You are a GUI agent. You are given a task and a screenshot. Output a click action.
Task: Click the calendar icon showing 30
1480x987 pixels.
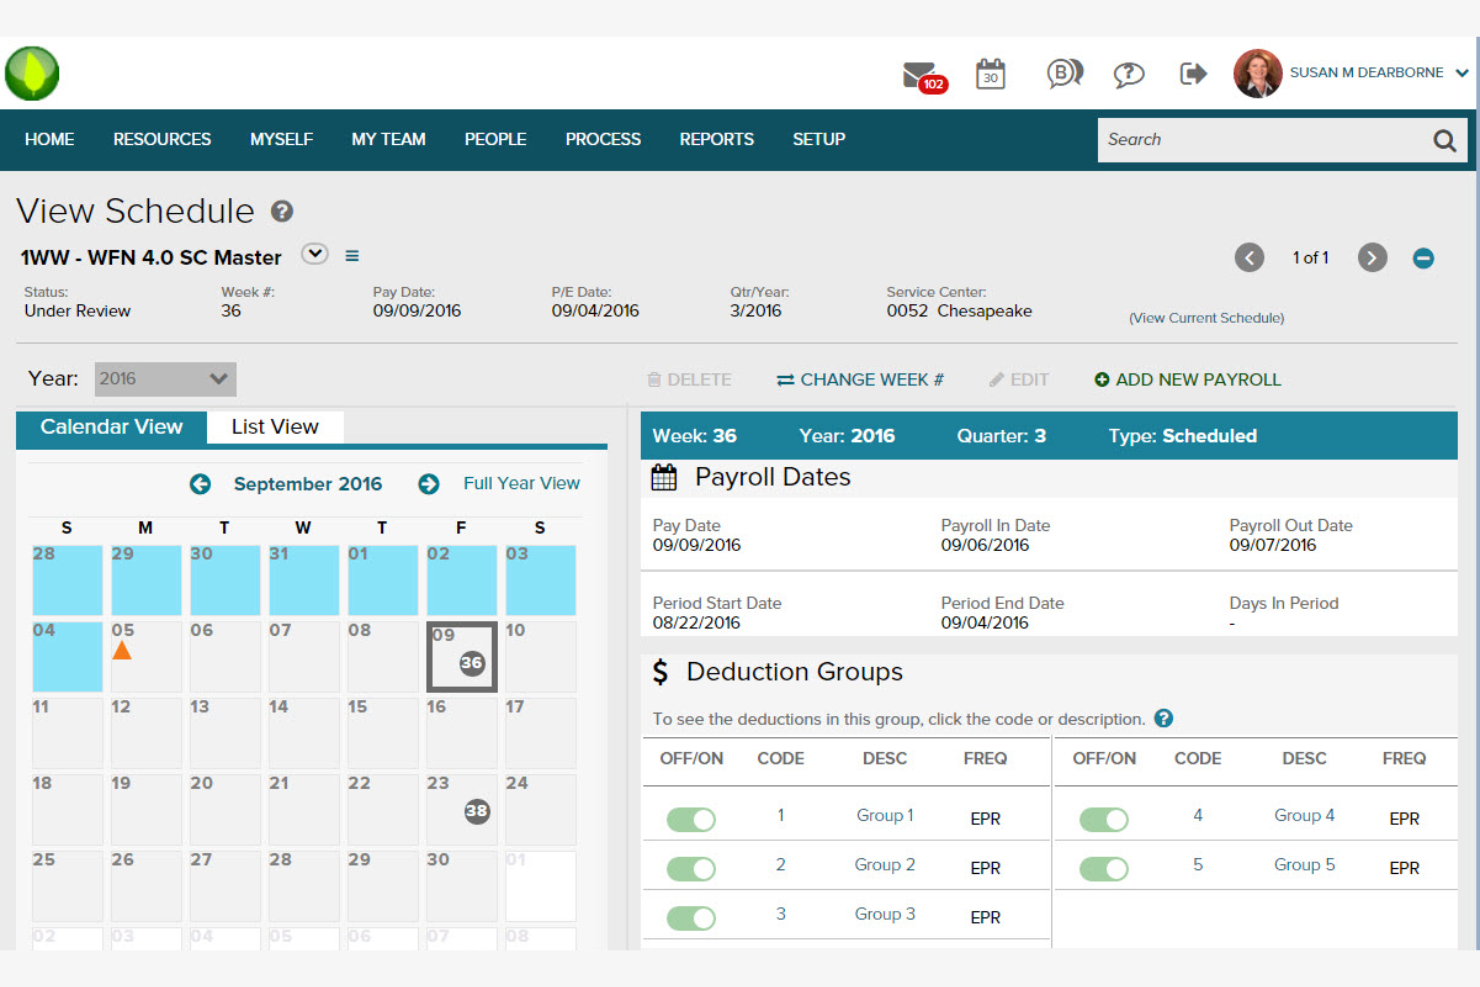990,74
